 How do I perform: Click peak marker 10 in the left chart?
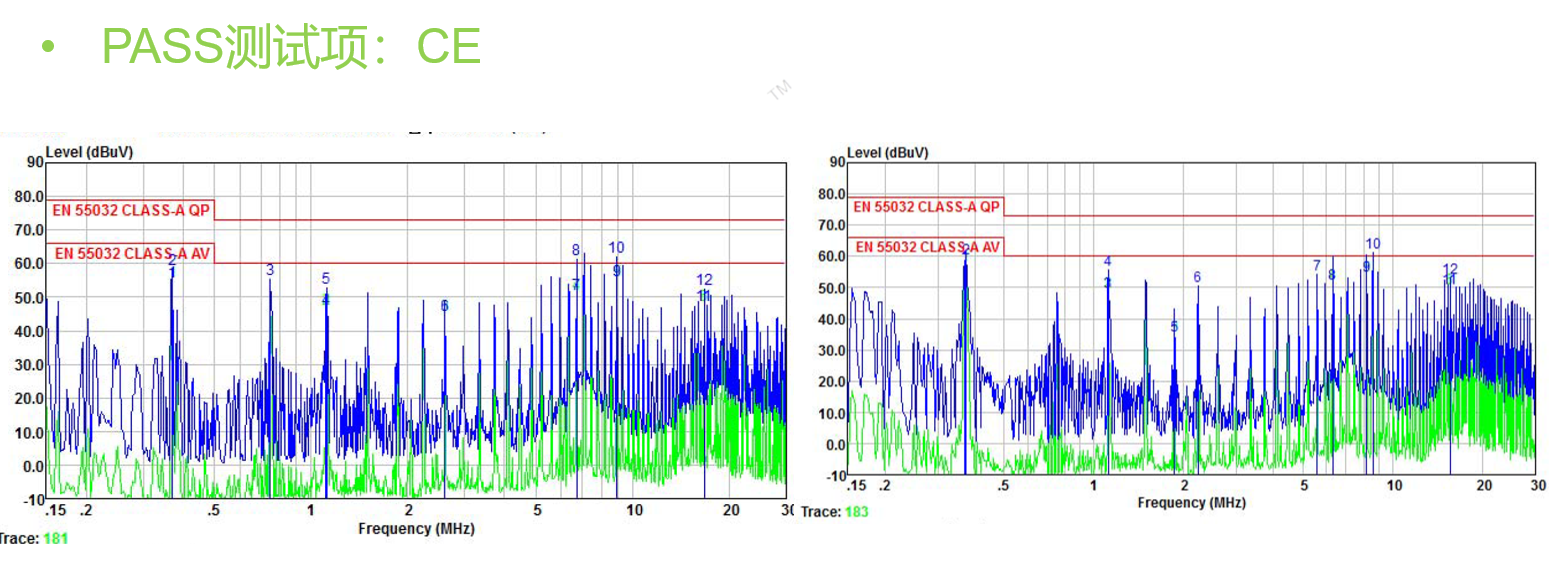tap(616, 248)
